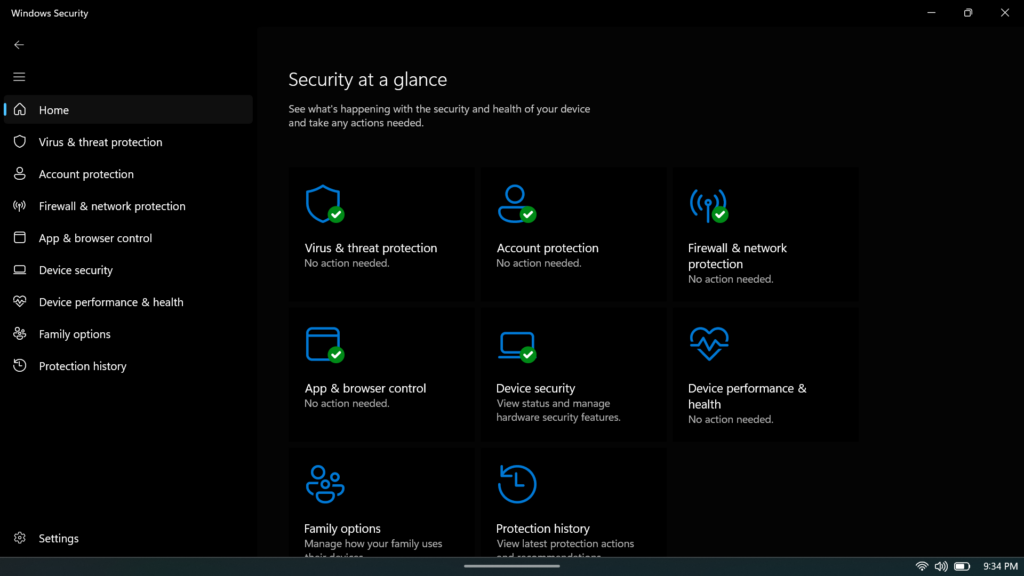Show Protection history from the sidebar
Screen dimensions: 1024x576
point(128,366)
